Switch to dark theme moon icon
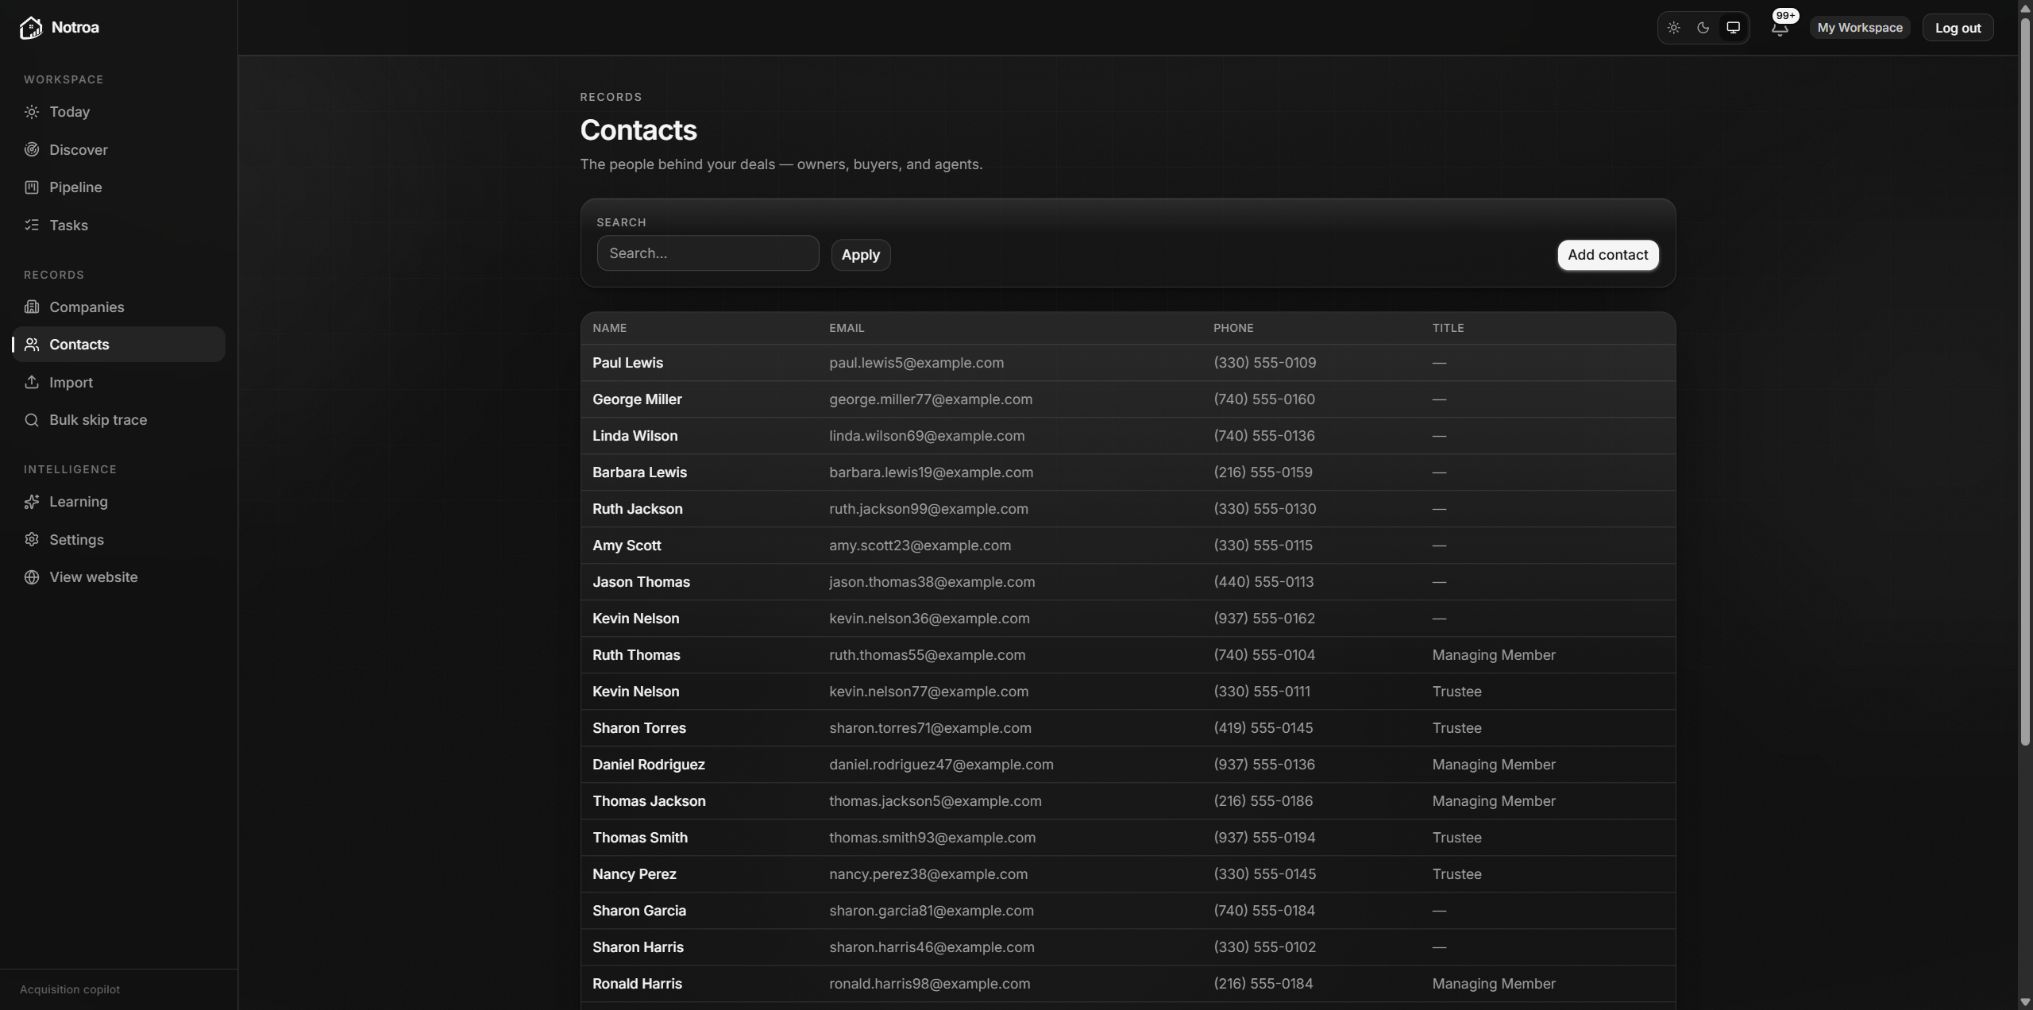 [x=1703, y=28]
